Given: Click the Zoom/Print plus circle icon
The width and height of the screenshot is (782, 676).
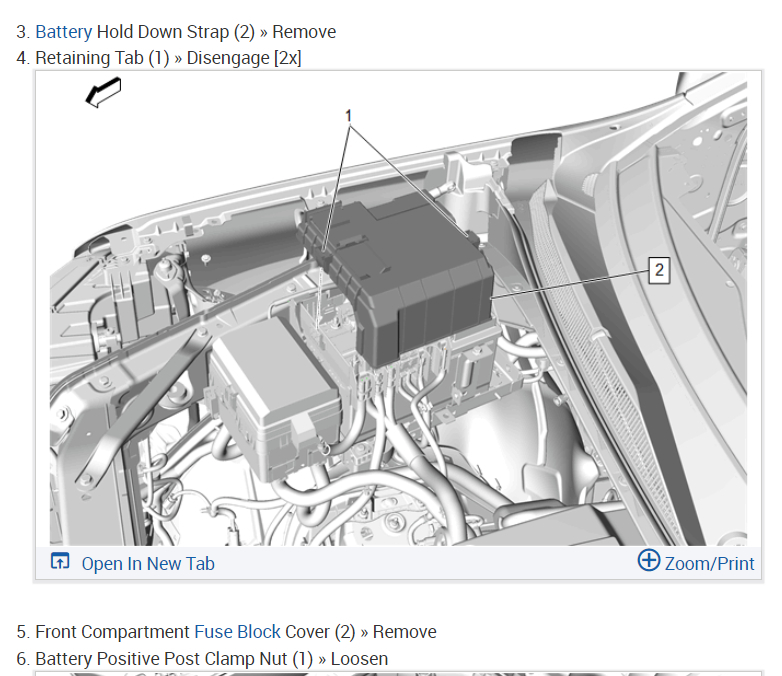Looking at the screenshot, I should [649, 560].
